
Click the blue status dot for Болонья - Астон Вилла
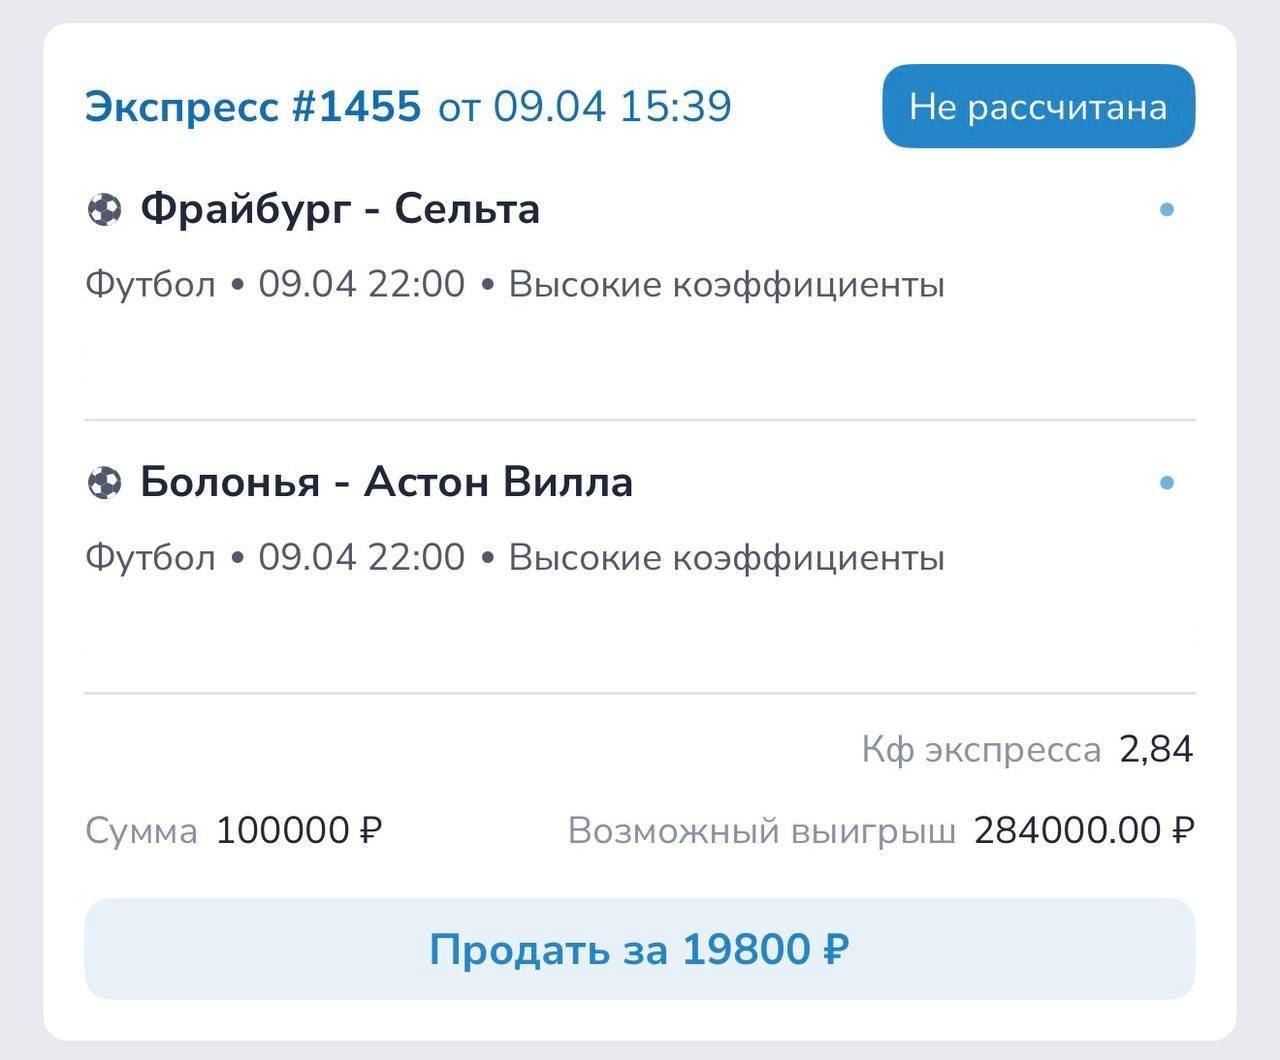click(x=1166, y=483)
